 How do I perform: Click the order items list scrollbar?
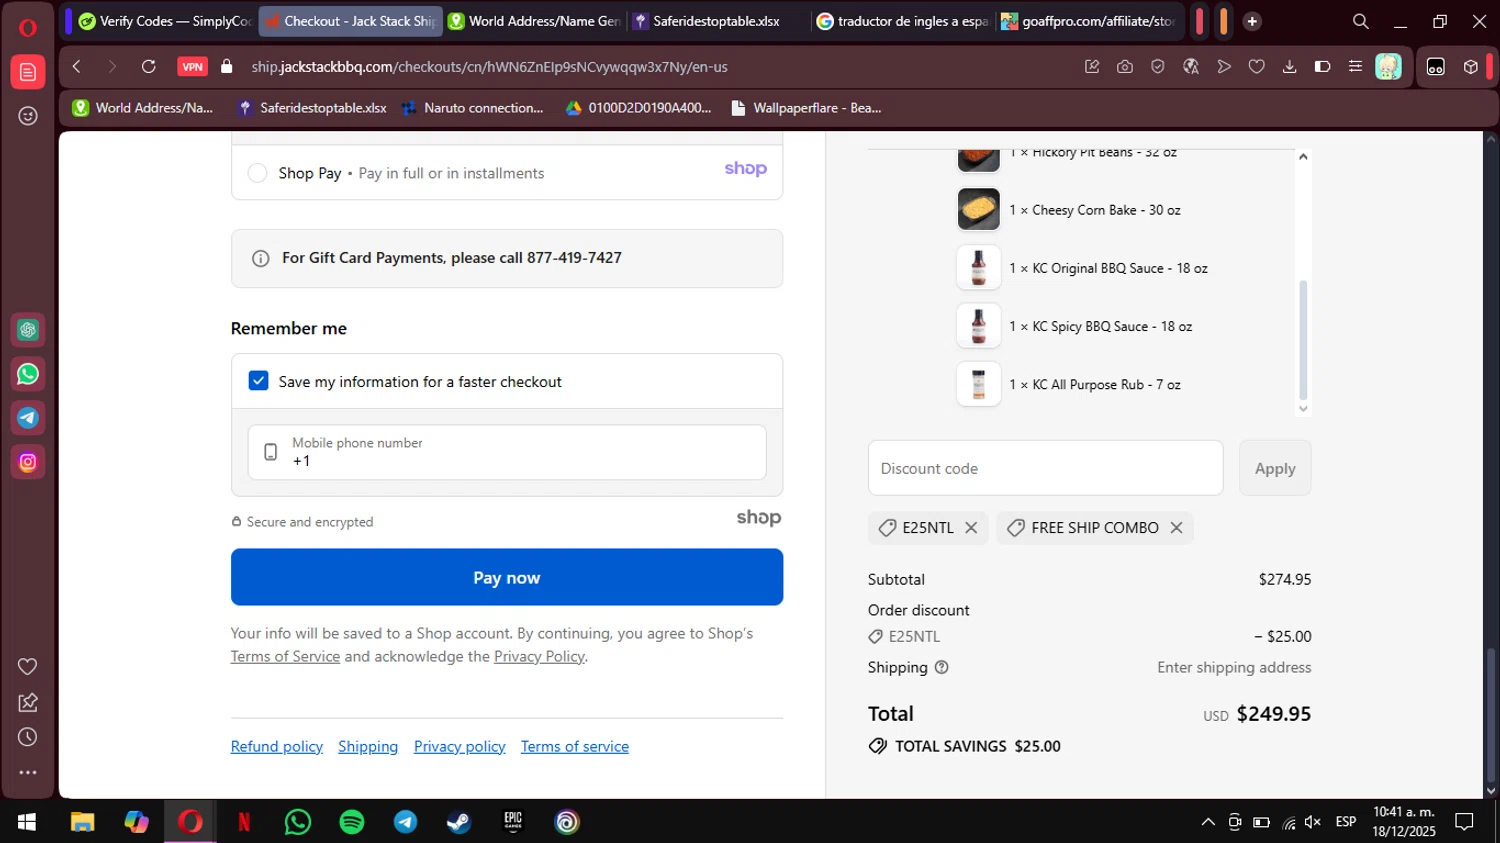tap(1303, 340)
